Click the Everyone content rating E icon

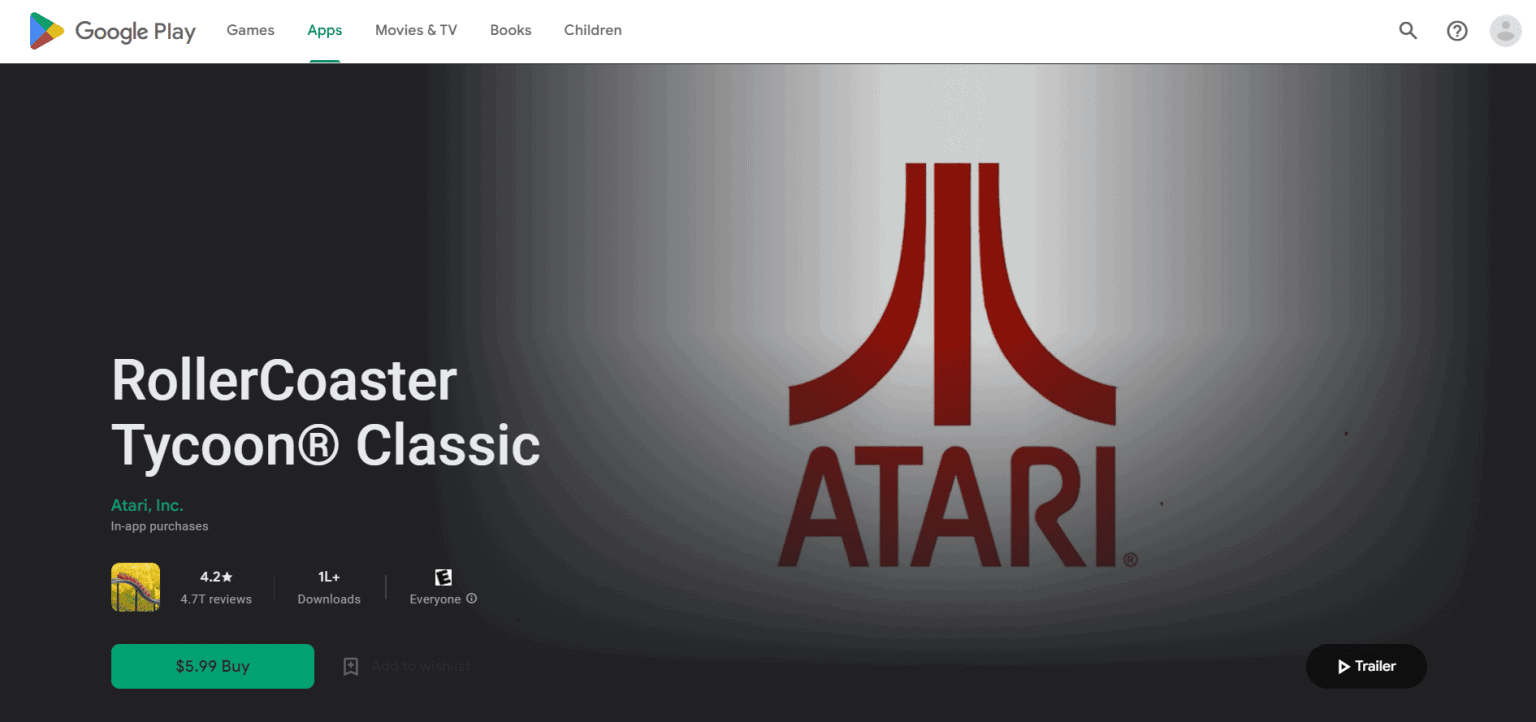(x=443, y=577)
